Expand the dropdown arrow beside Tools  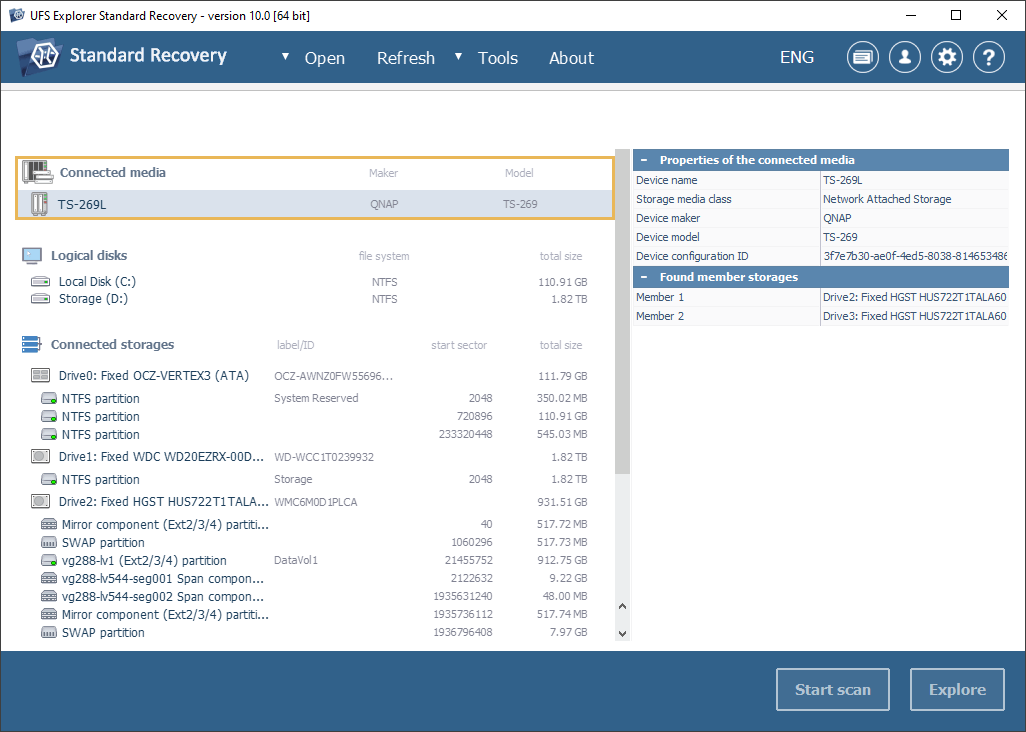[459, 57]
